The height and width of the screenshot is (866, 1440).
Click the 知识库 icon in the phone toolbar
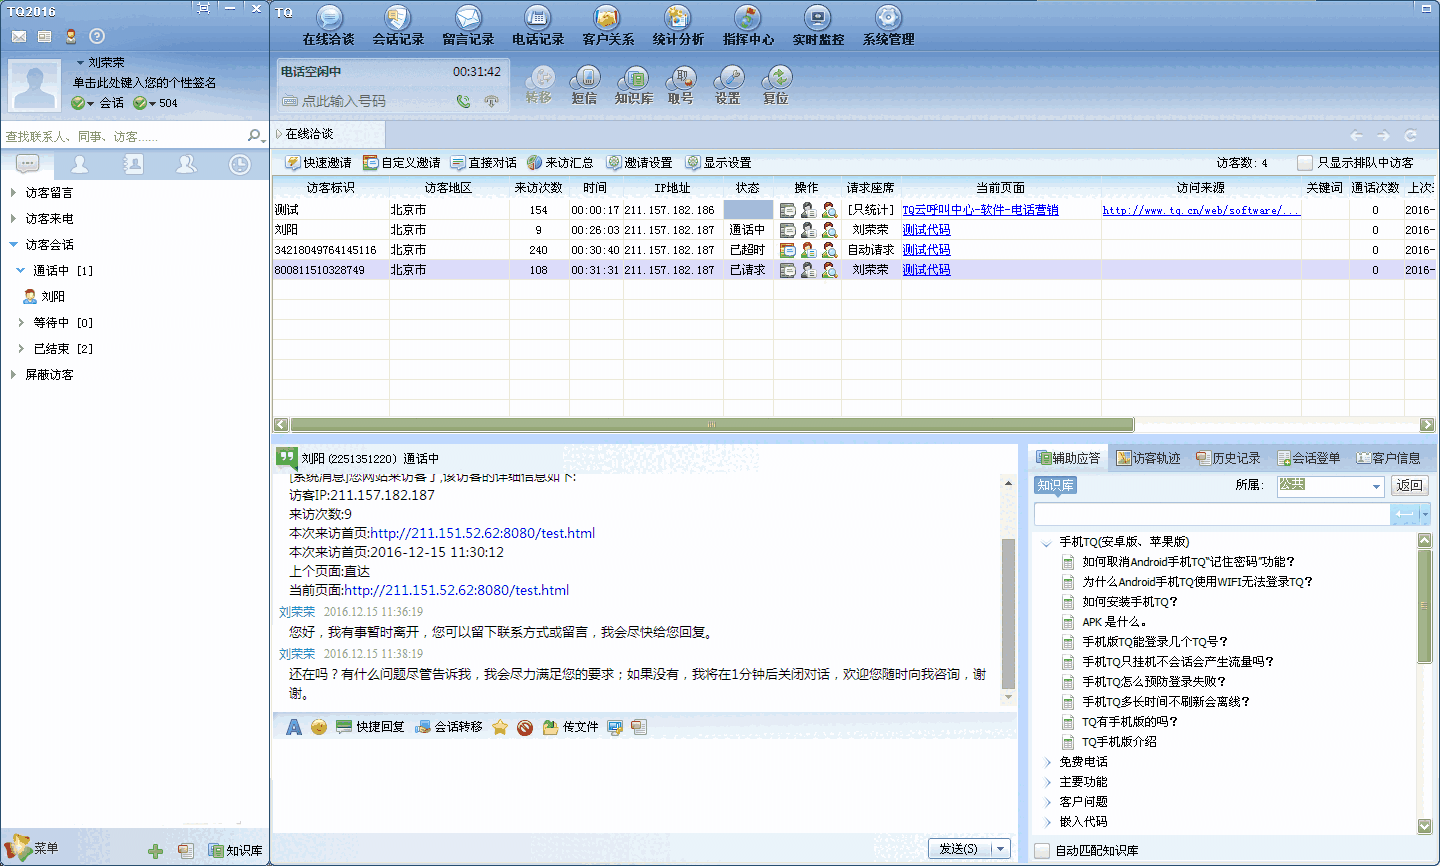tap(633, 85)
